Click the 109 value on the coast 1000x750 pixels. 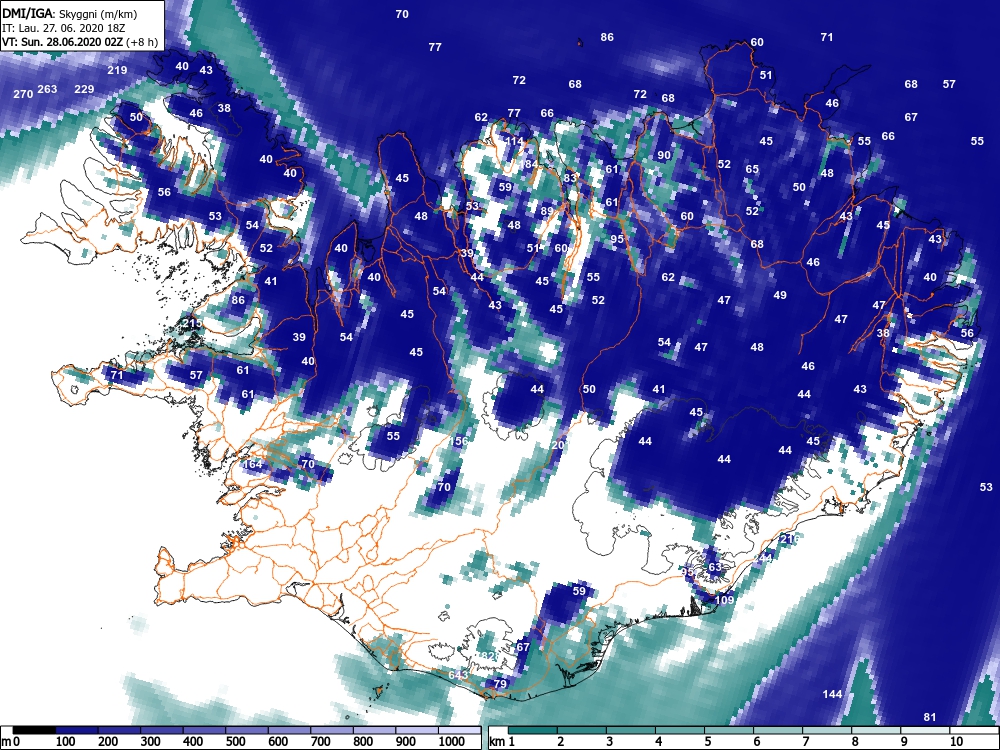(x=724, y=599)
